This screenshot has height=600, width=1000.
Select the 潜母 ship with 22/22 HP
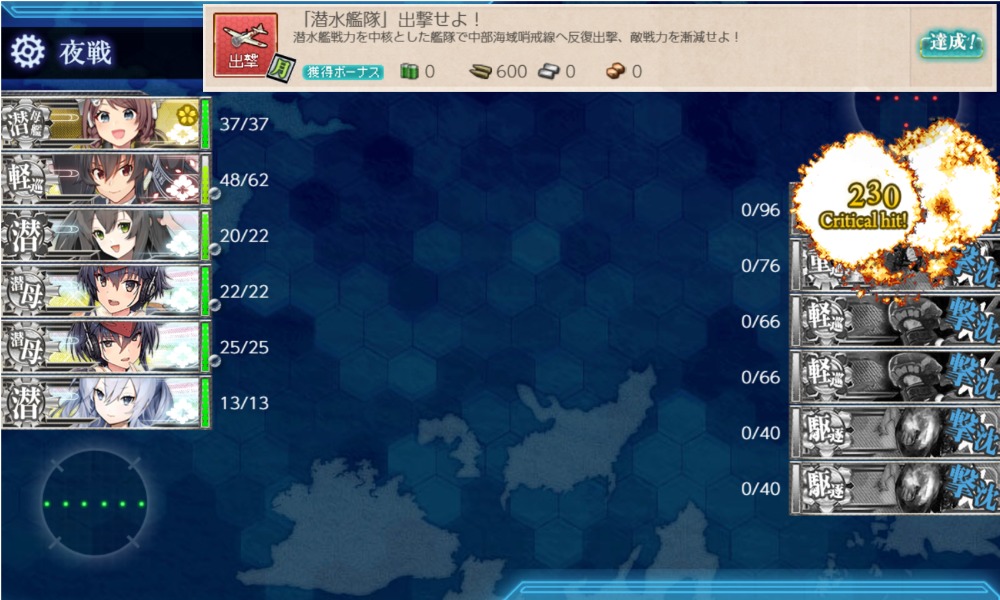pos(106,291)
